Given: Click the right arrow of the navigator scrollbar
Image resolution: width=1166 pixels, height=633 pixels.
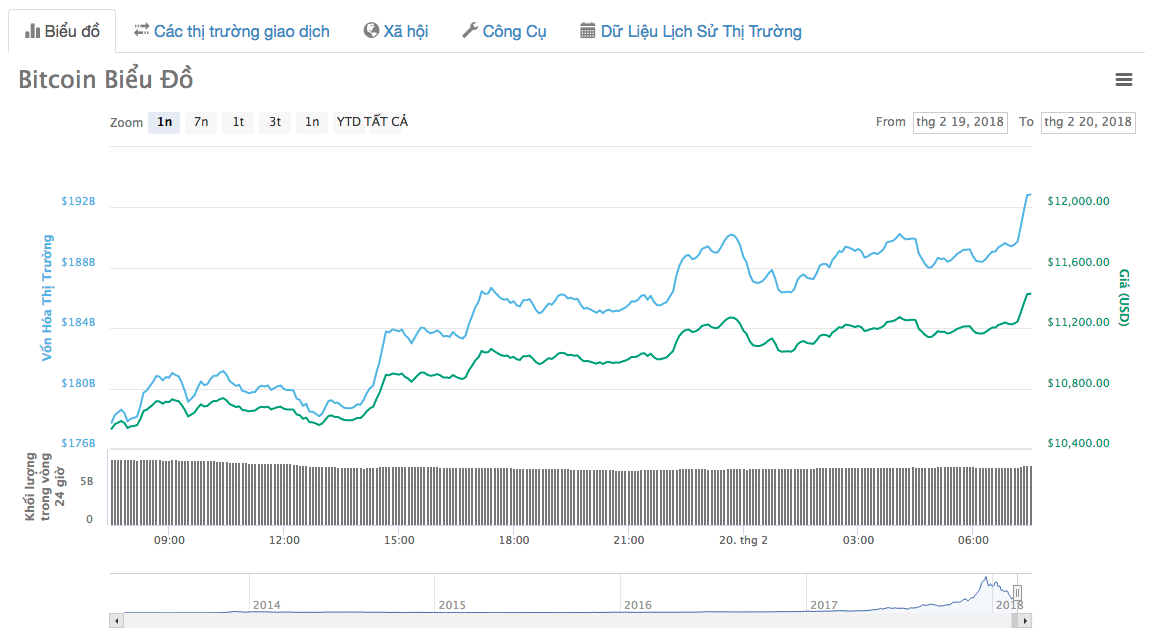Looking at the screenshot, I should click(1025, 620).
